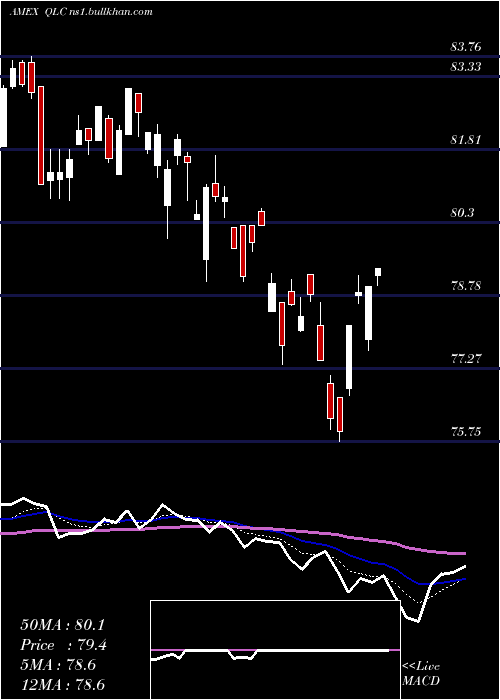
Task: Click the 75.75 price level label
Action: [x=466, y=432]
